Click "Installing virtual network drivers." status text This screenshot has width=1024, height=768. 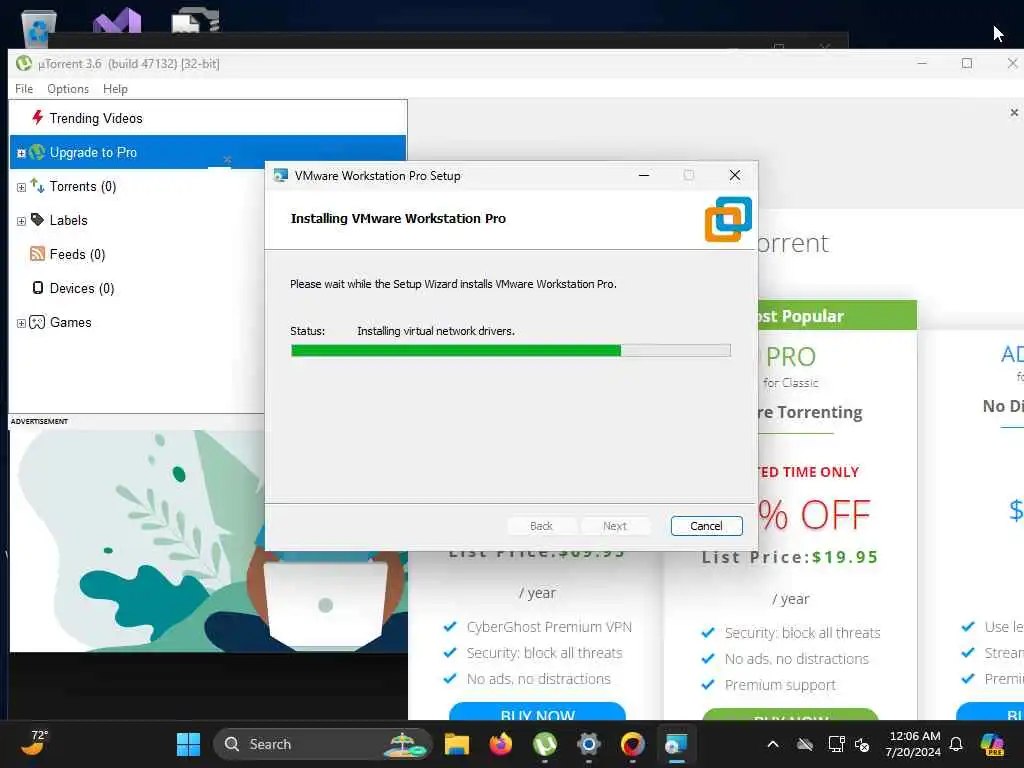[x=436, y=331]
